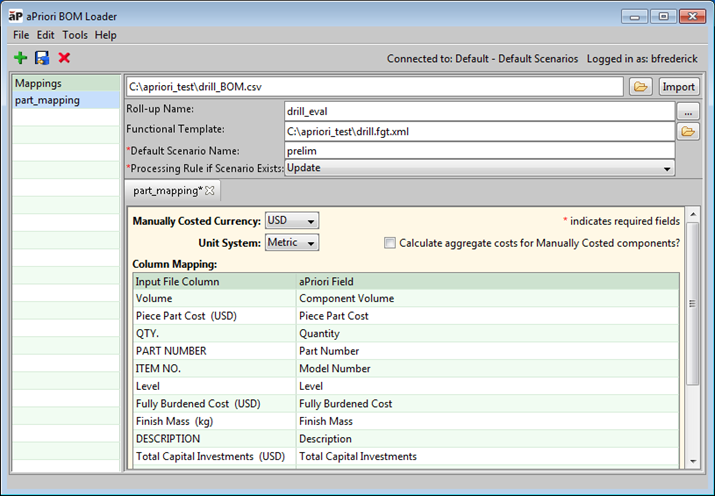Click the Default Scenario Name field
Image resolution: width=715 pixels, height=496 pixels.
pyautogui.click(x=479, y=150)
